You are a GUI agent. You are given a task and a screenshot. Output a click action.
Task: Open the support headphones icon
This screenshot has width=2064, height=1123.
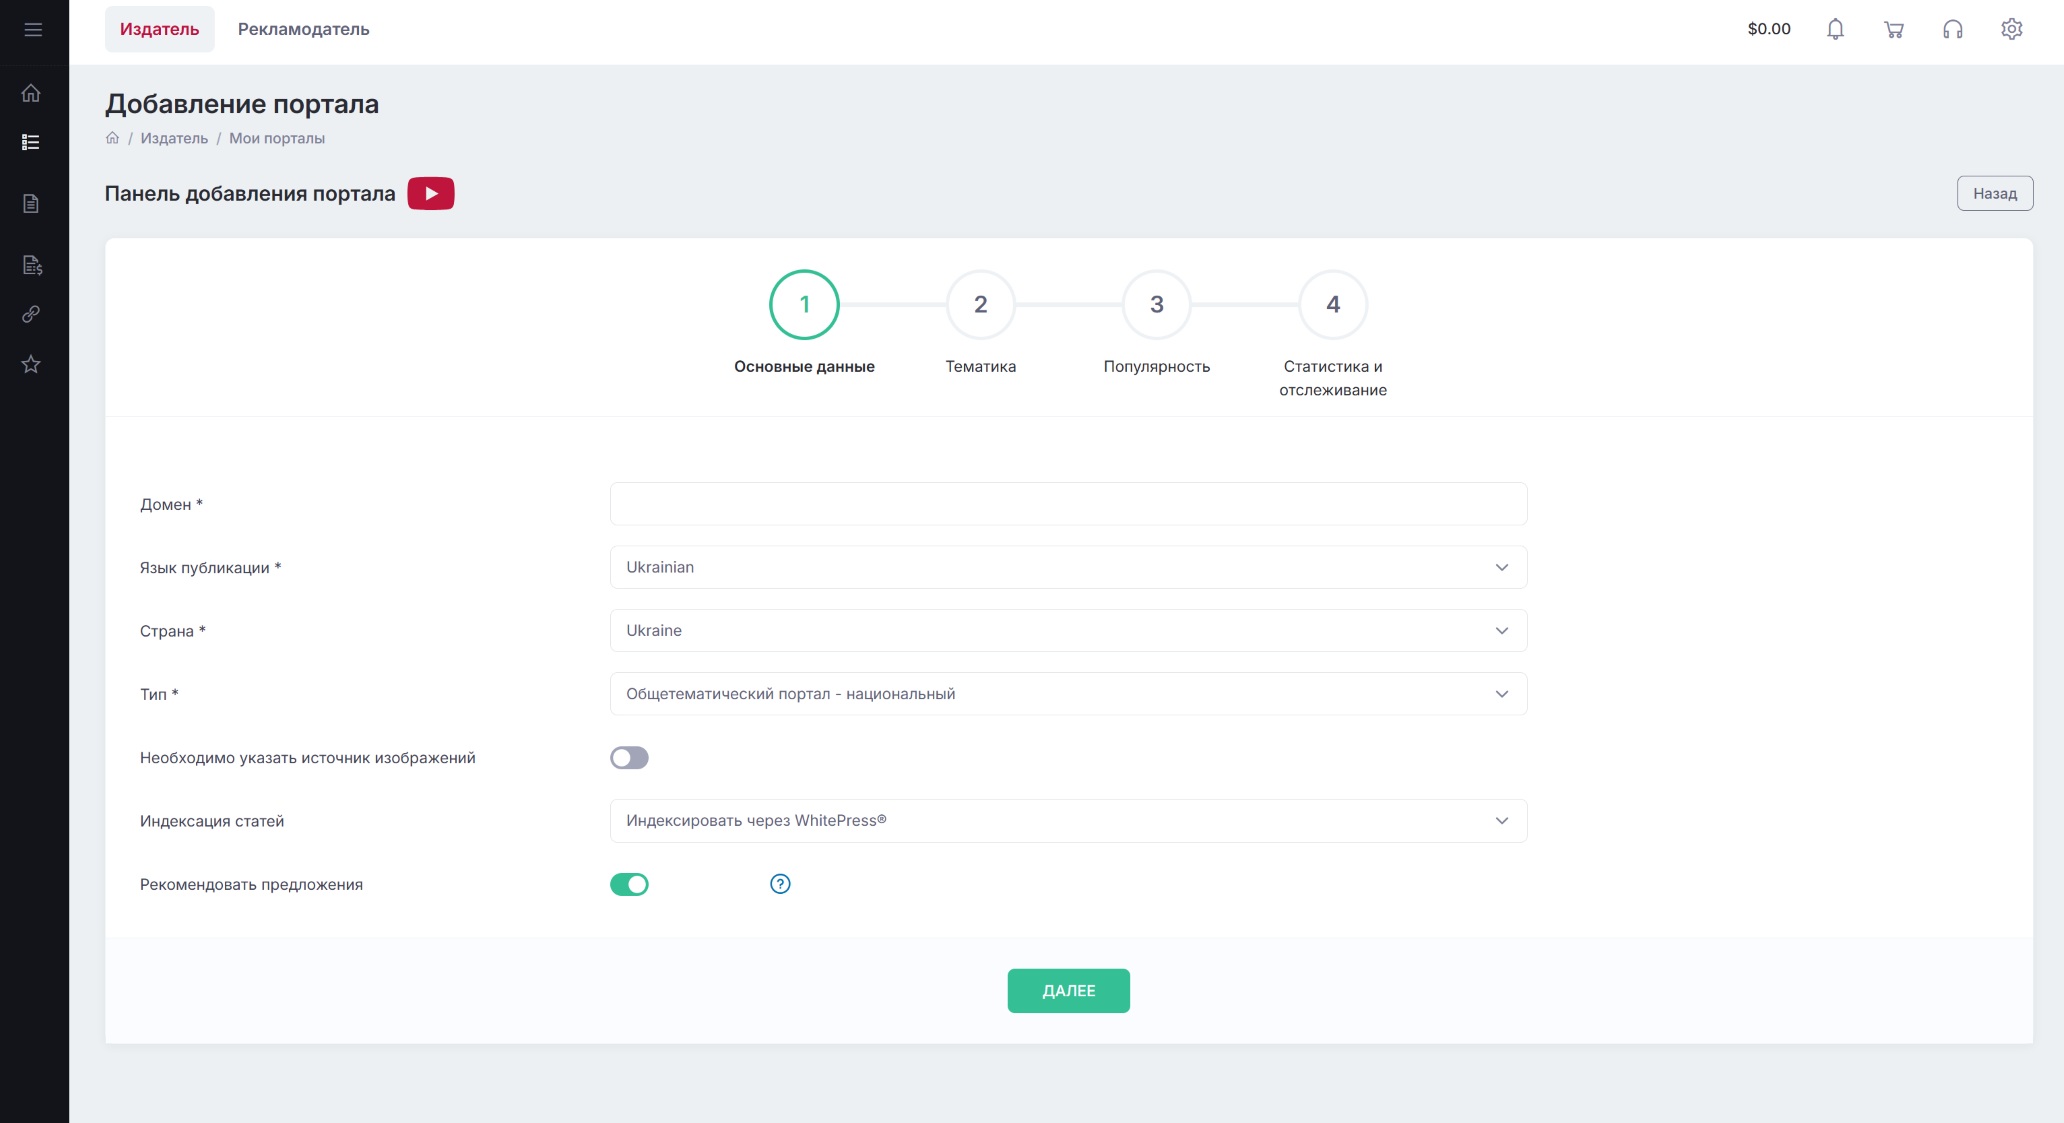(x=1953, y=29)
